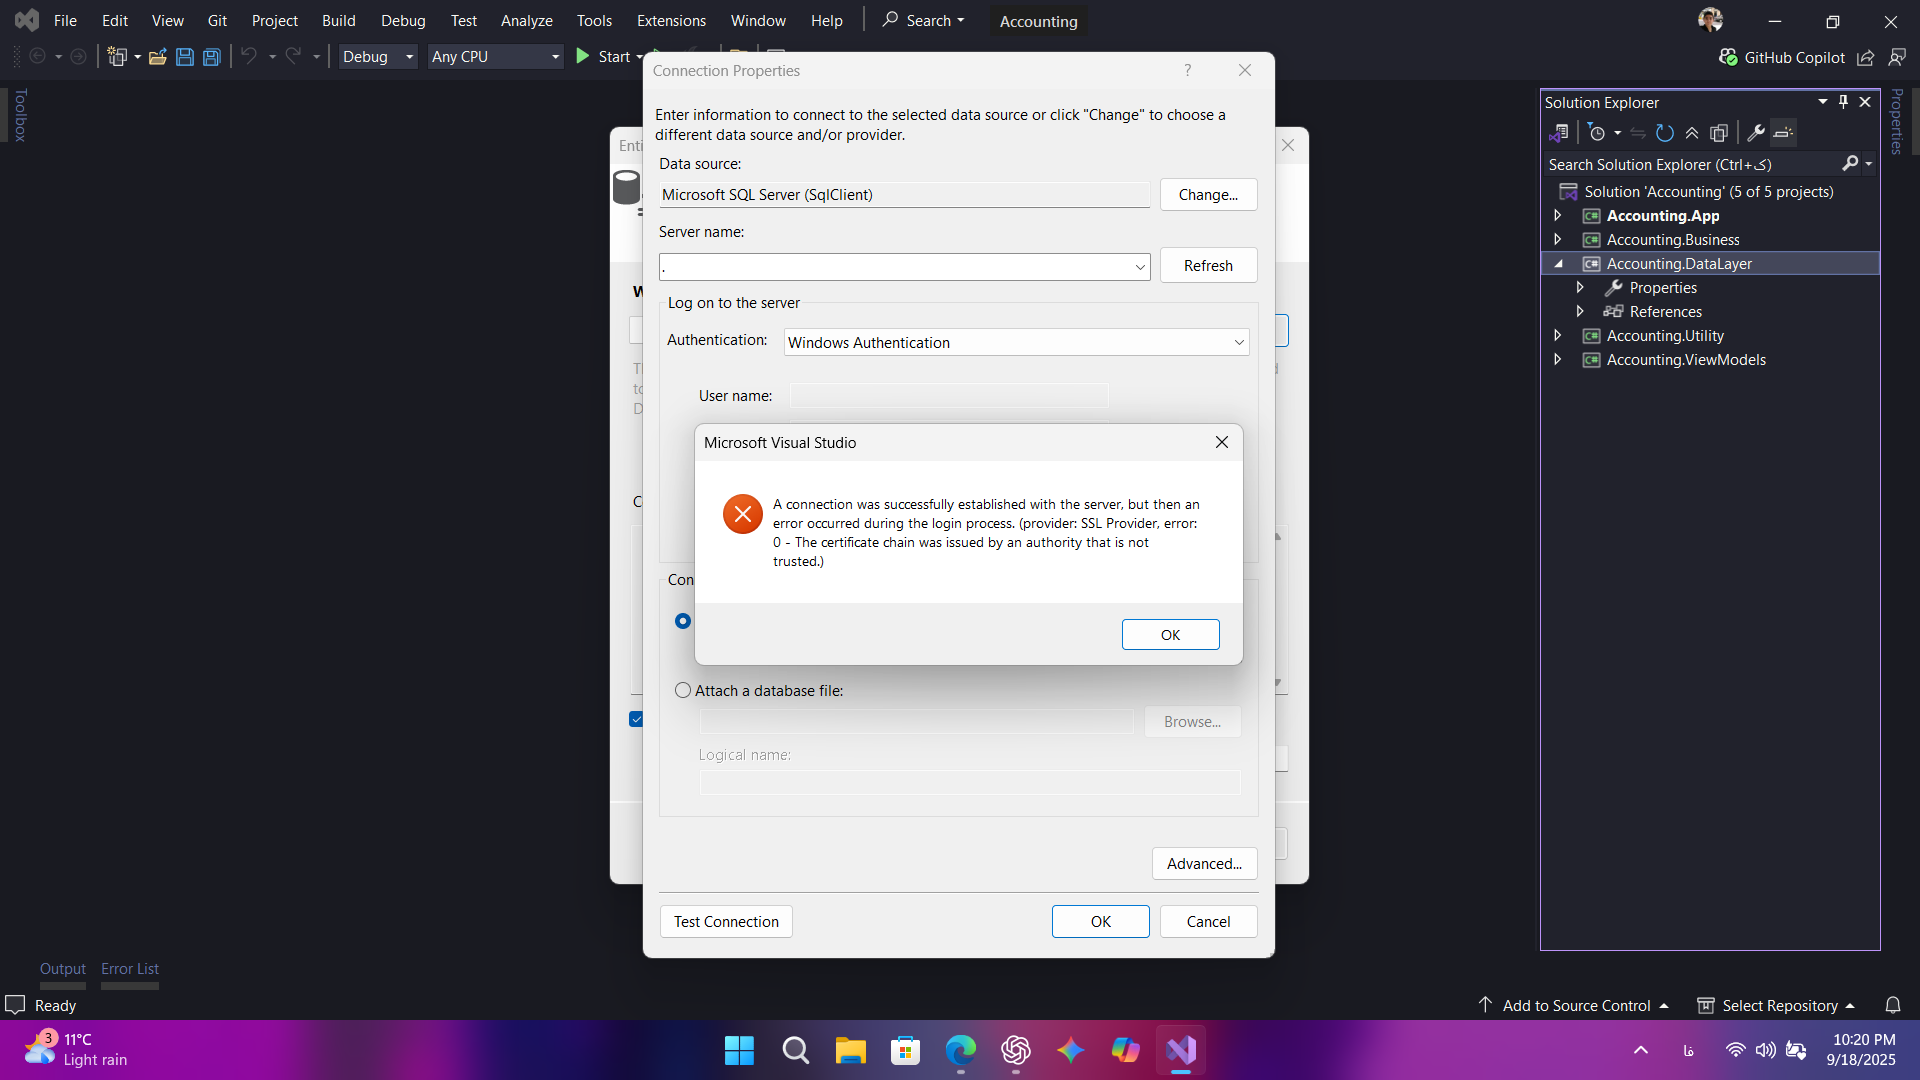Click the New Project toolbar icon
The width and height of the screenshot is (1920, 1080).
point(118,57)
